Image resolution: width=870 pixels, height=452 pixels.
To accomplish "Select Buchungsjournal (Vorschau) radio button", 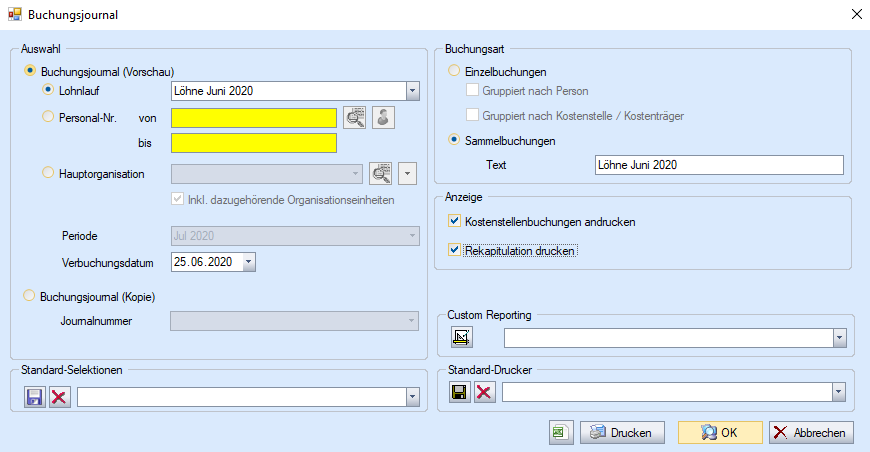I will 30,71.
